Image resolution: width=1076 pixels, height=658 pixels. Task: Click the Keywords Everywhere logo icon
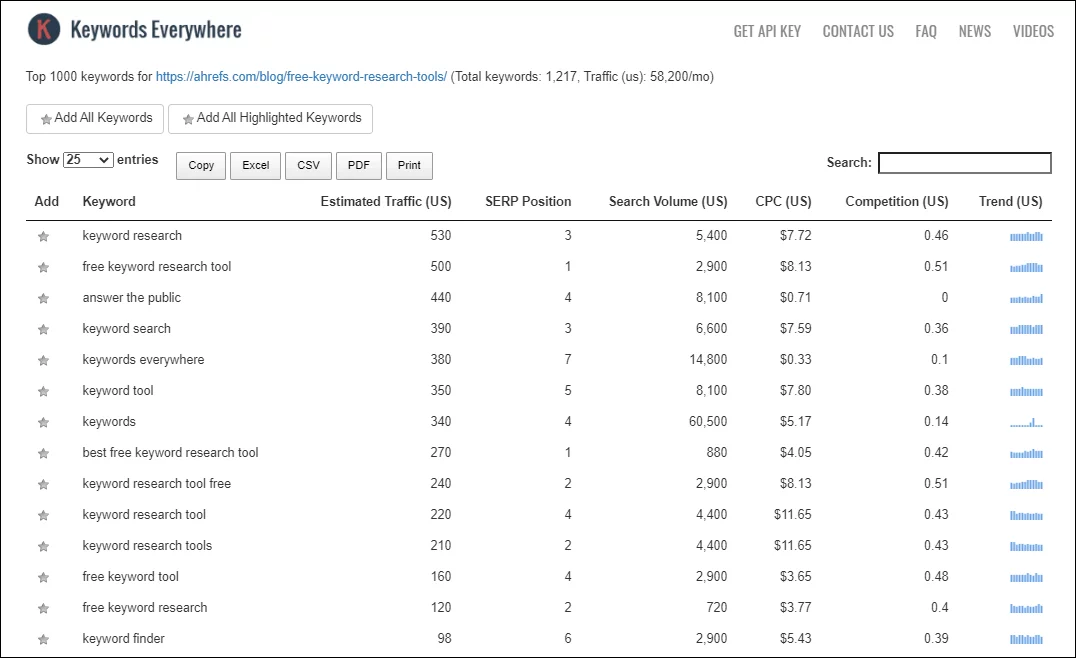(43, 29)
